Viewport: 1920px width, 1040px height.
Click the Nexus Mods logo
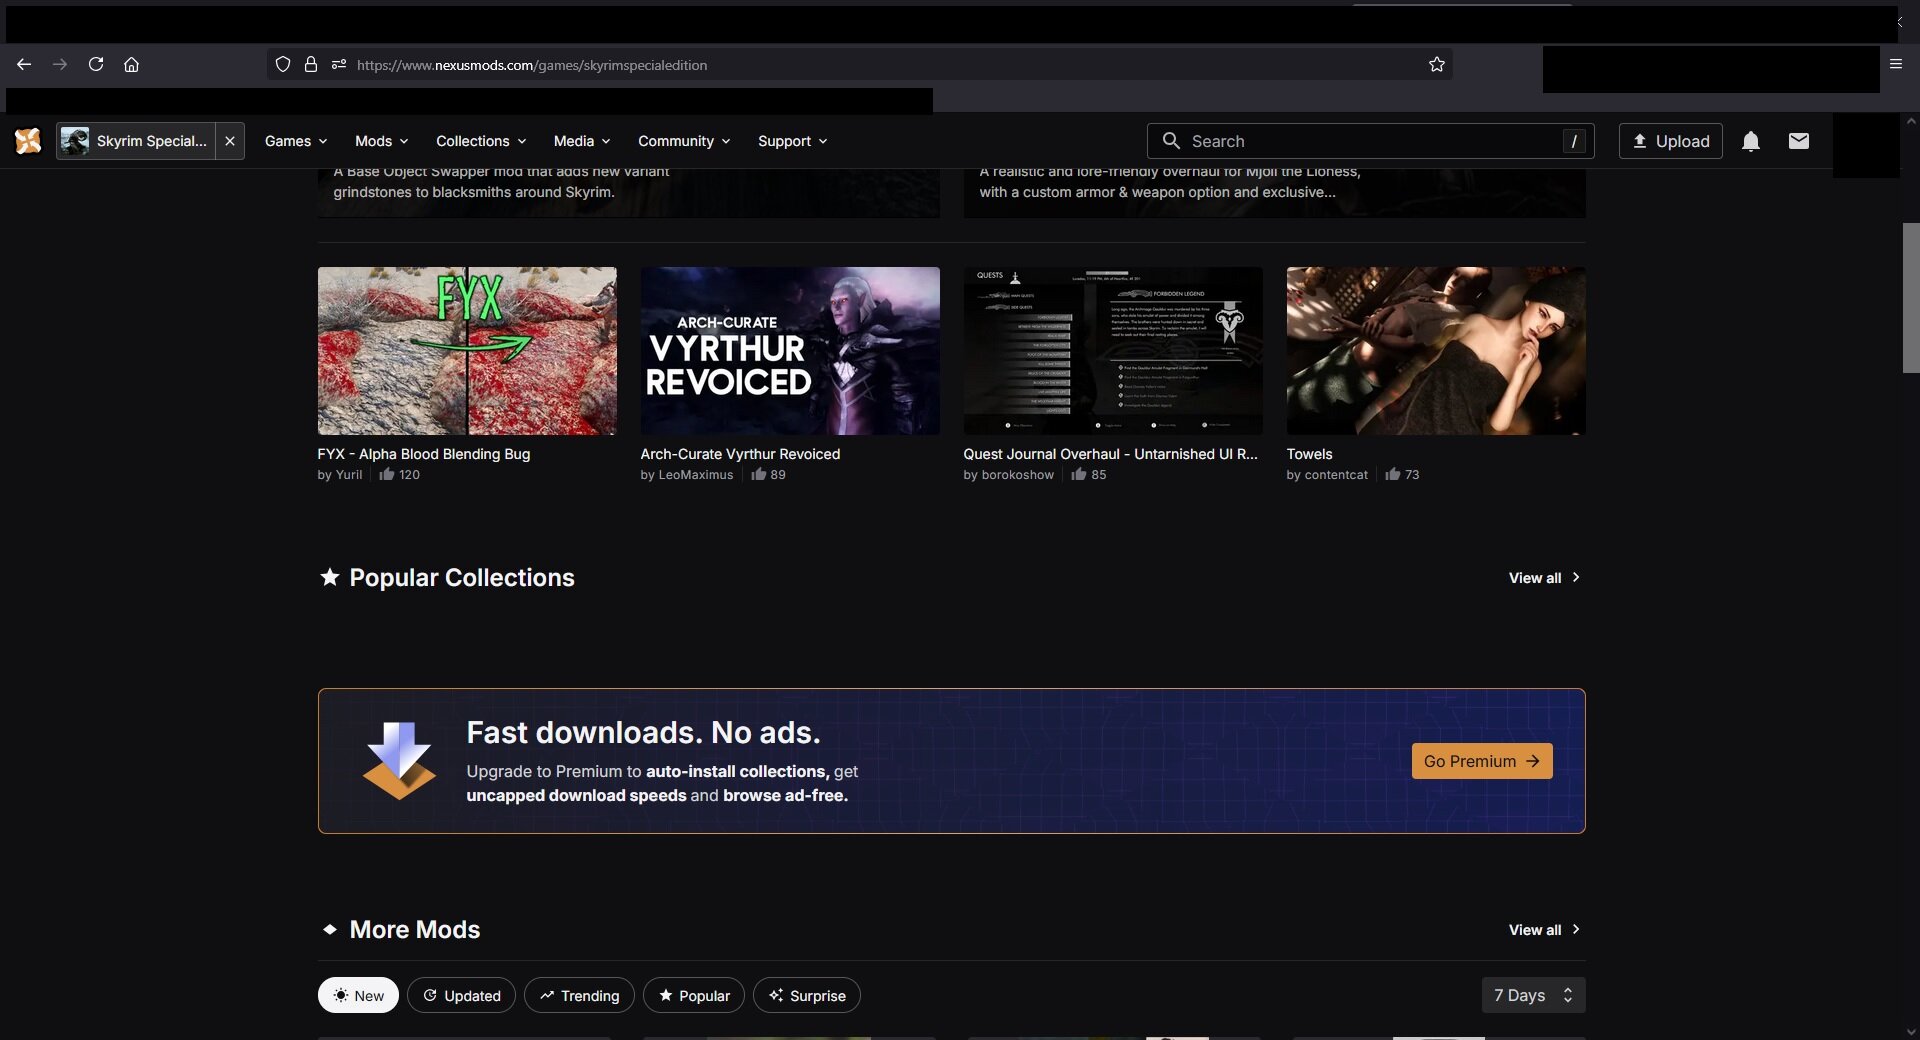tap(28, 141)
